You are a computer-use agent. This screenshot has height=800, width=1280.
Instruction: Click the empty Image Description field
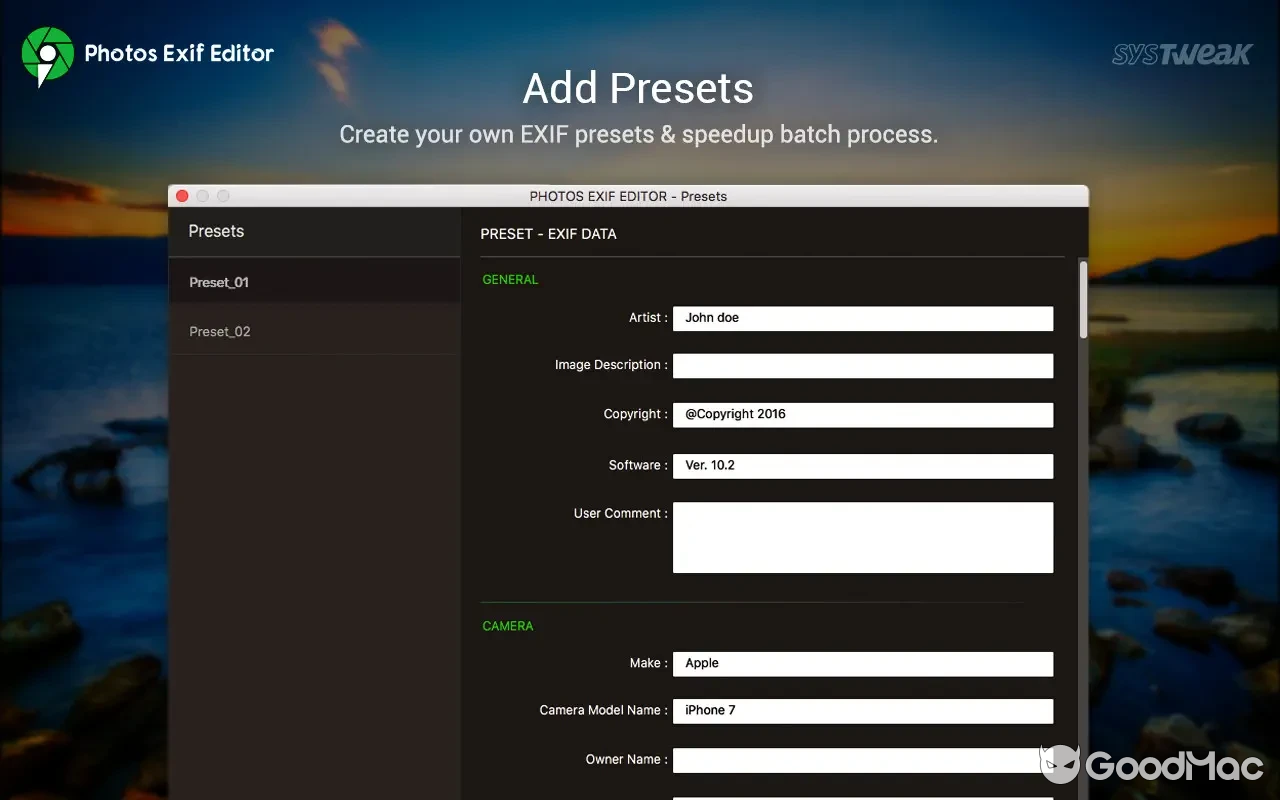[x=862, y=365]
